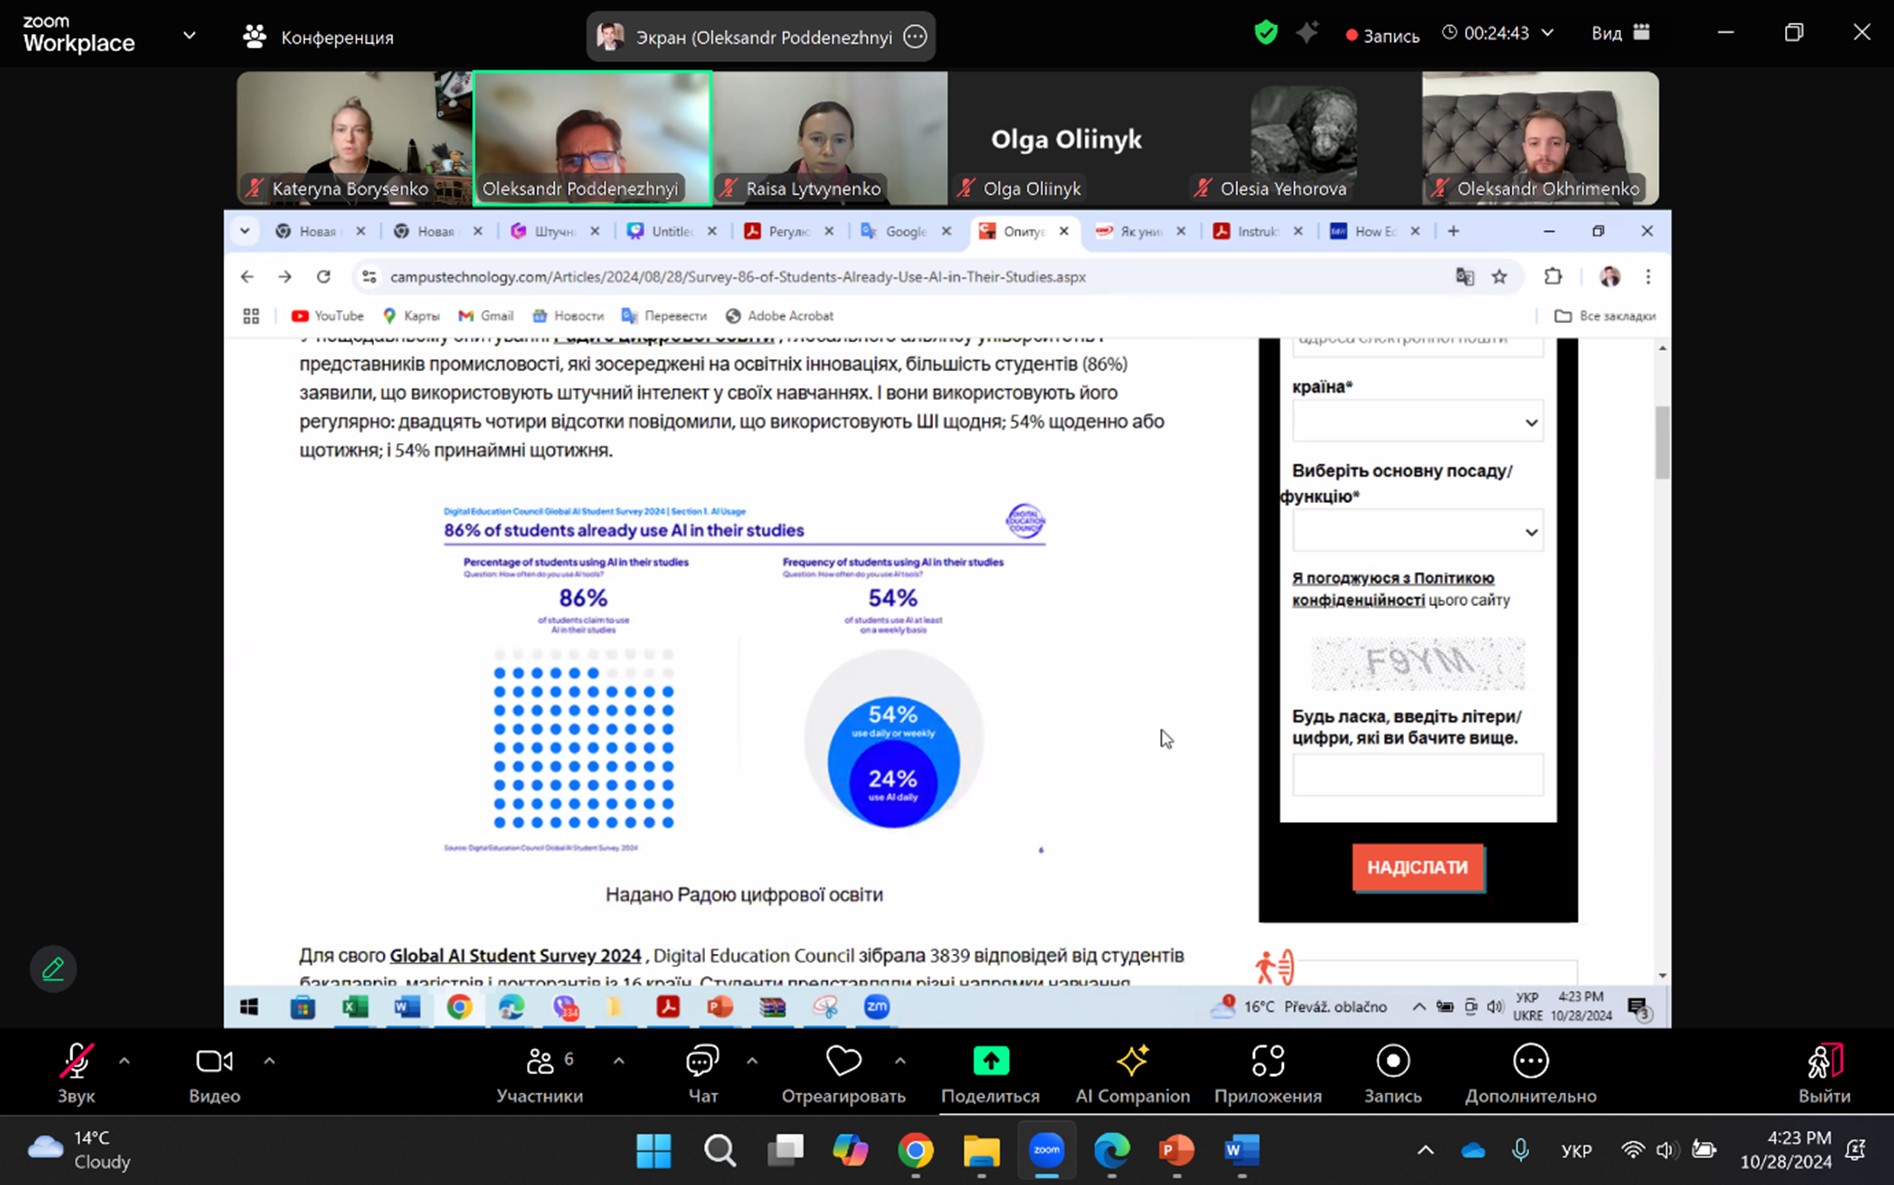Click the green Share screen icon
The height and width of the screenshot is (1185, 1894).
point(990,1061)
